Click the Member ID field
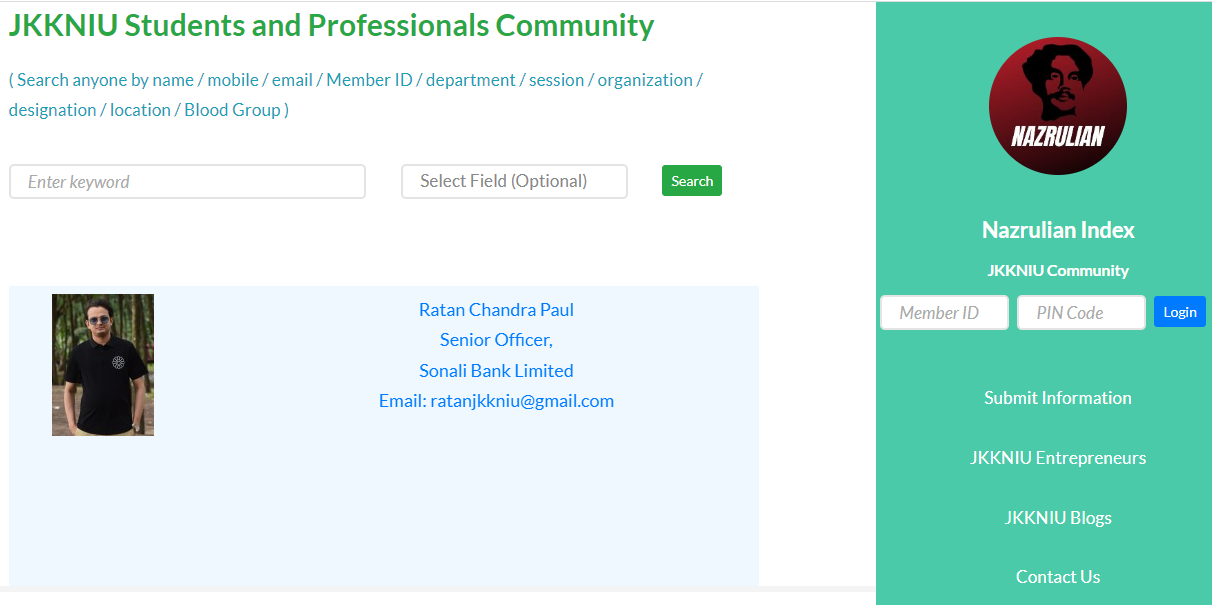The height and width of the screenshot is (605, 1212). click(x=943, y=312)
